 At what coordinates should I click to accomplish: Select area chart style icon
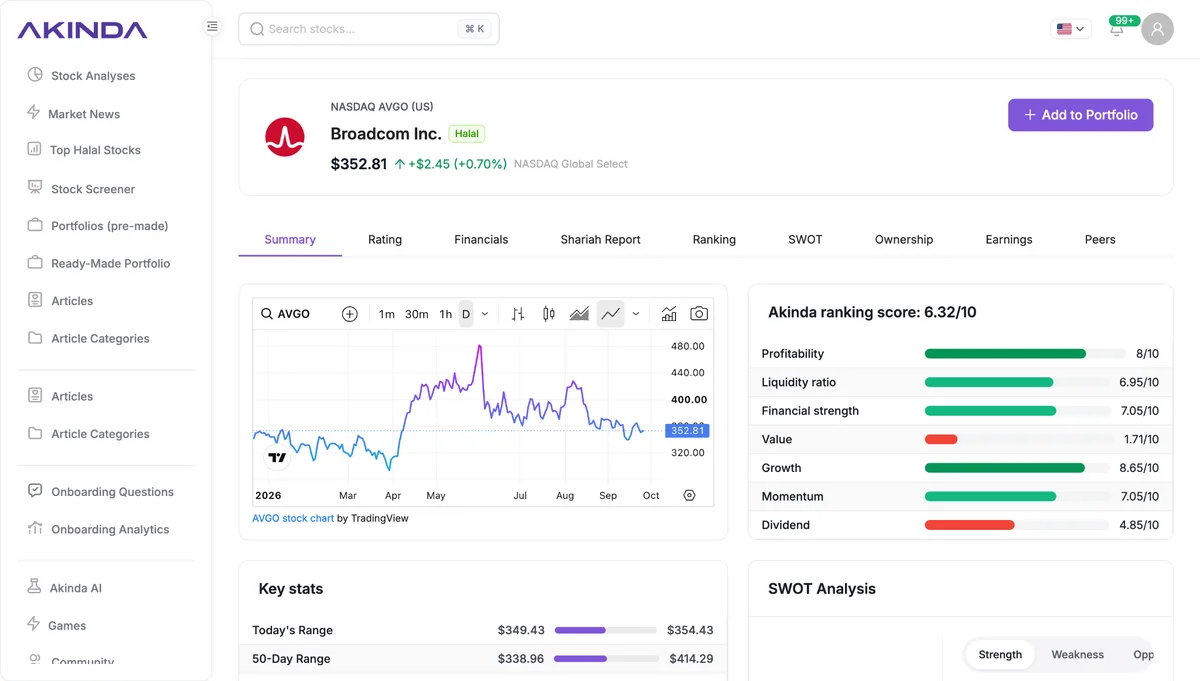[579, 314]
